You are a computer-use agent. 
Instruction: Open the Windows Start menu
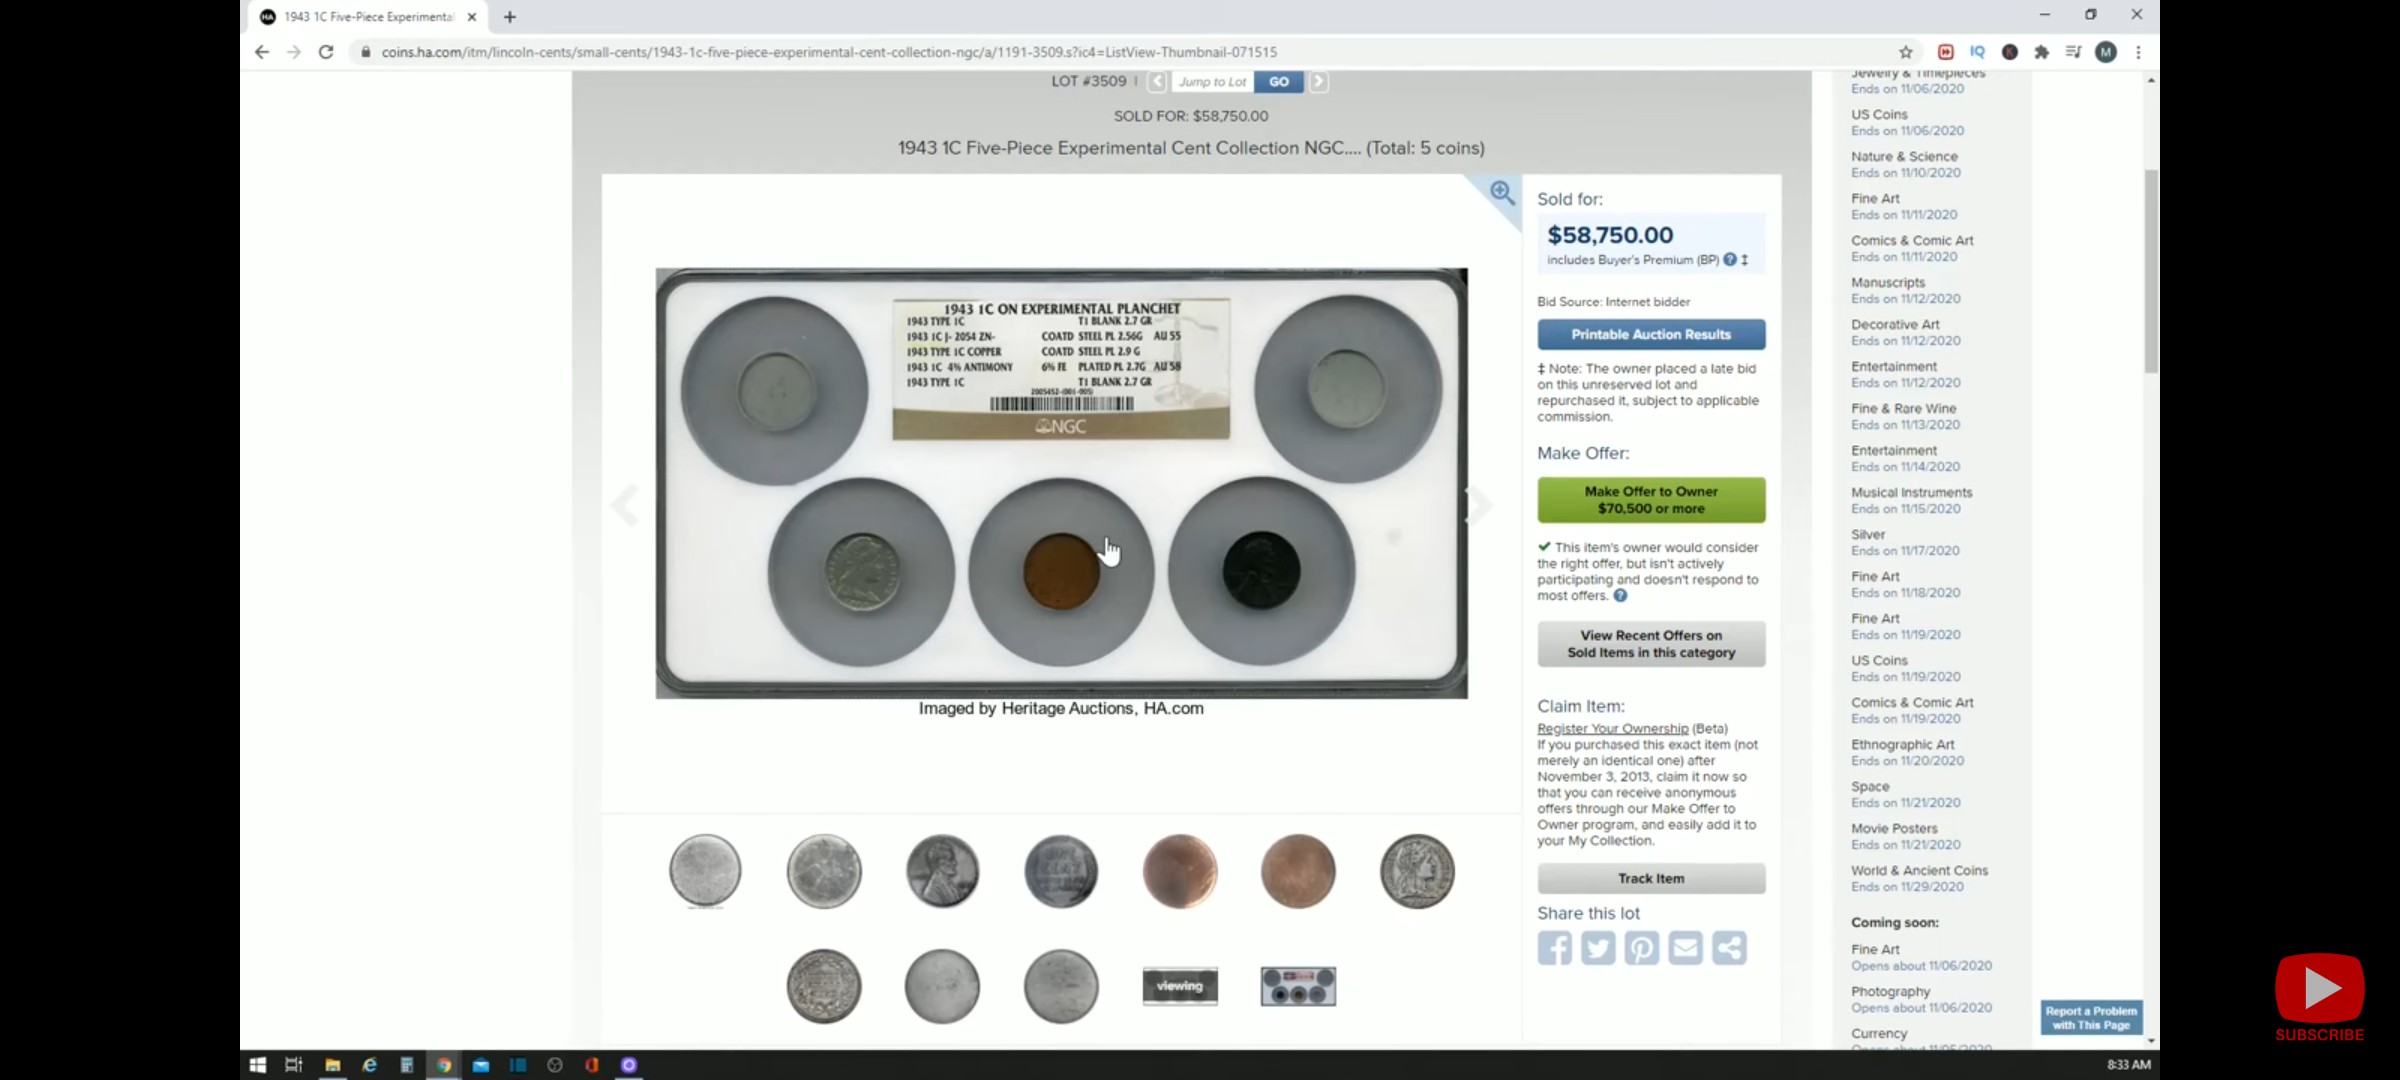257,1065
